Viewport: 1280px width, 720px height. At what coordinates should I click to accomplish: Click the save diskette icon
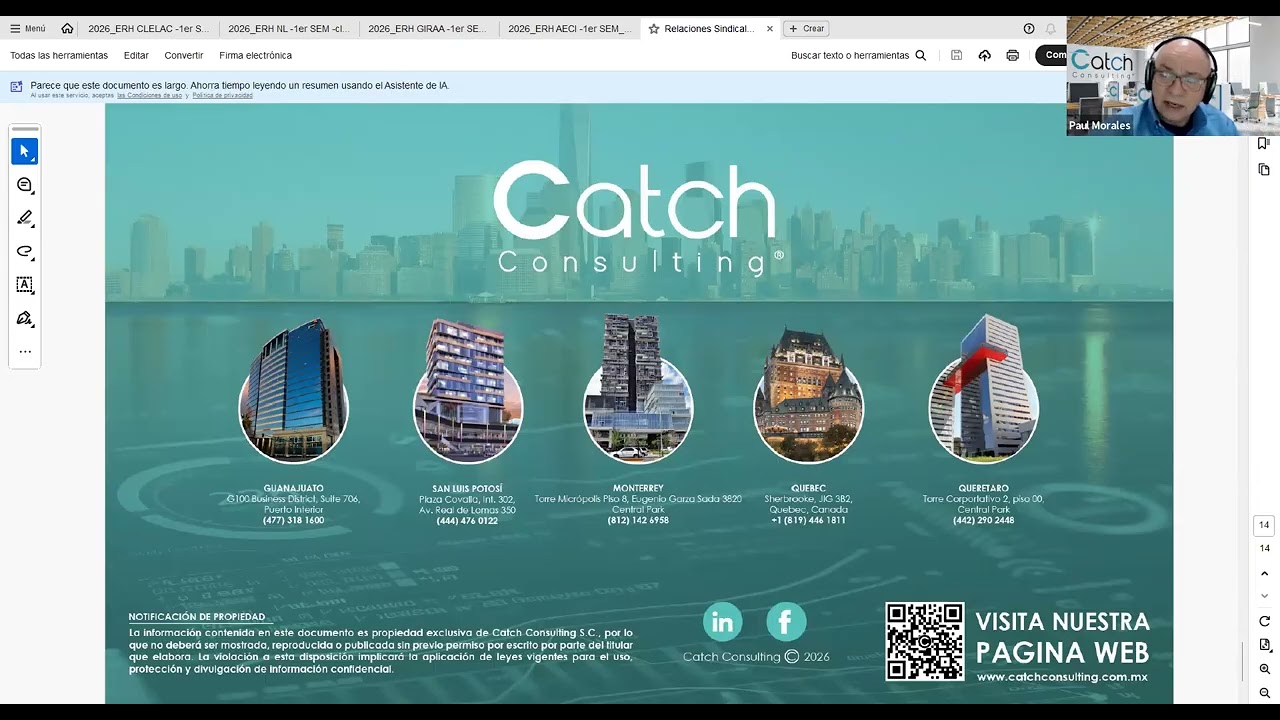coord(956,56)
